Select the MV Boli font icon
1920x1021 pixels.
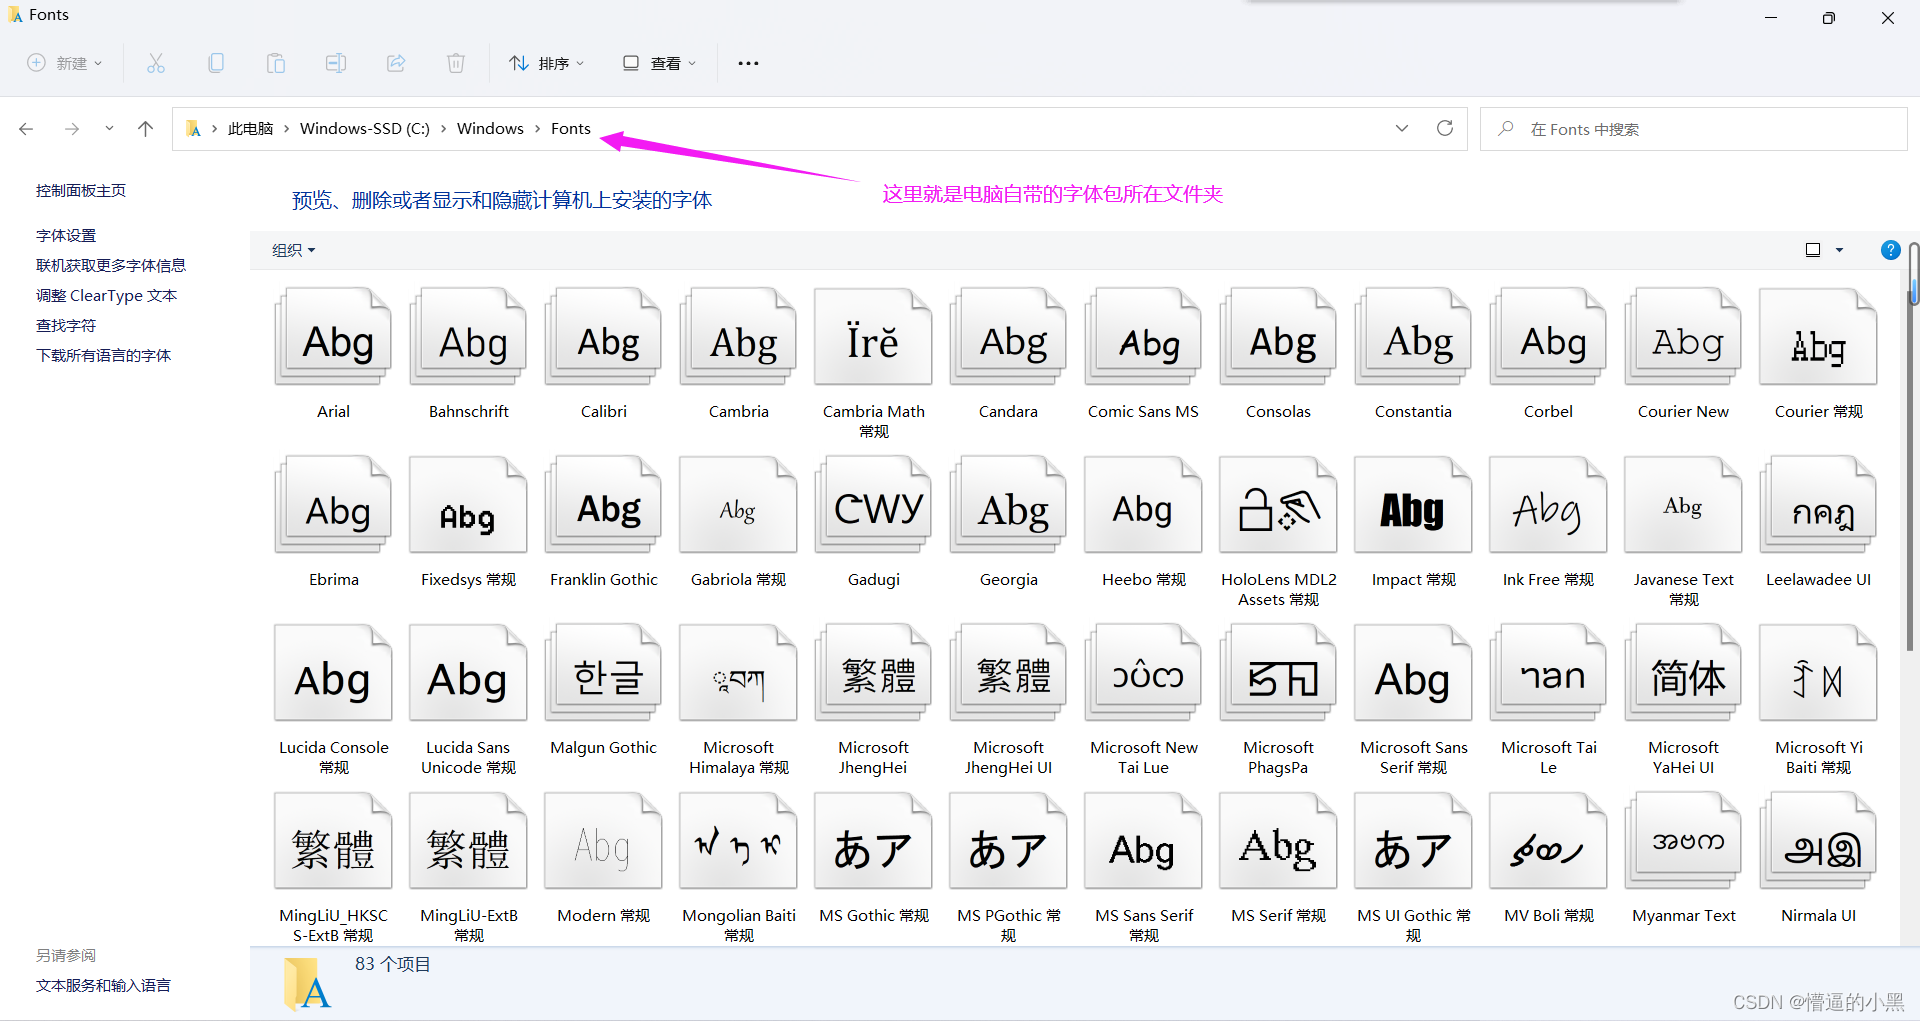(1548, 841)
